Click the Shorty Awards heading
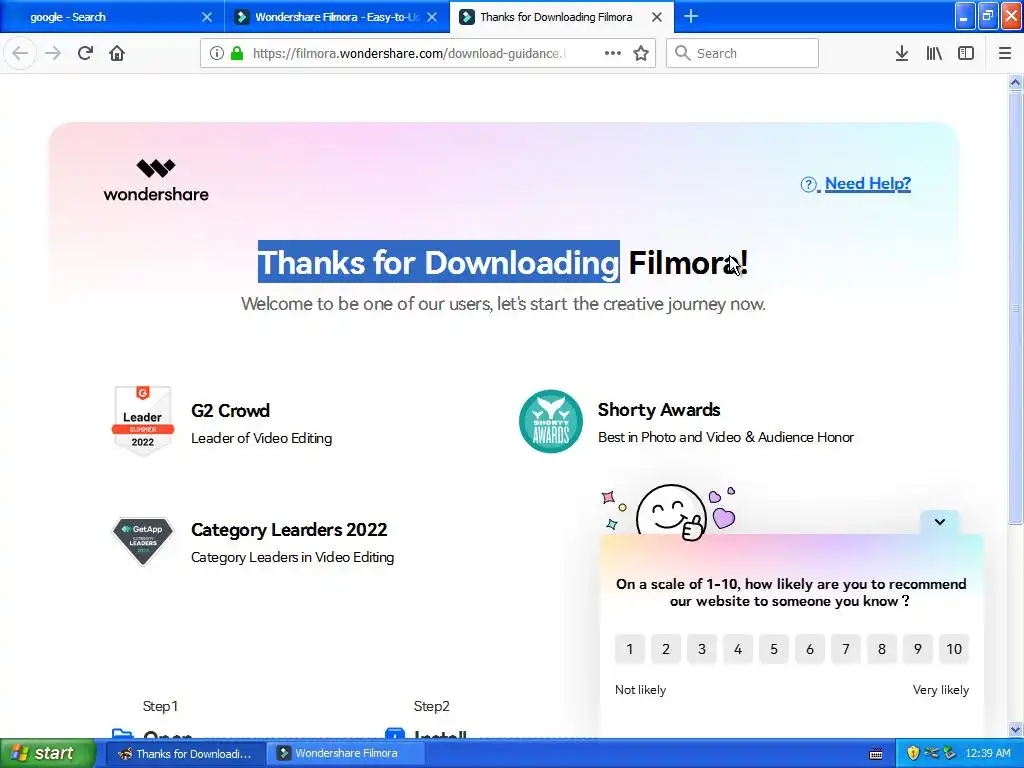The width and height of the screenshot is (1024, 768). [659, 409]
